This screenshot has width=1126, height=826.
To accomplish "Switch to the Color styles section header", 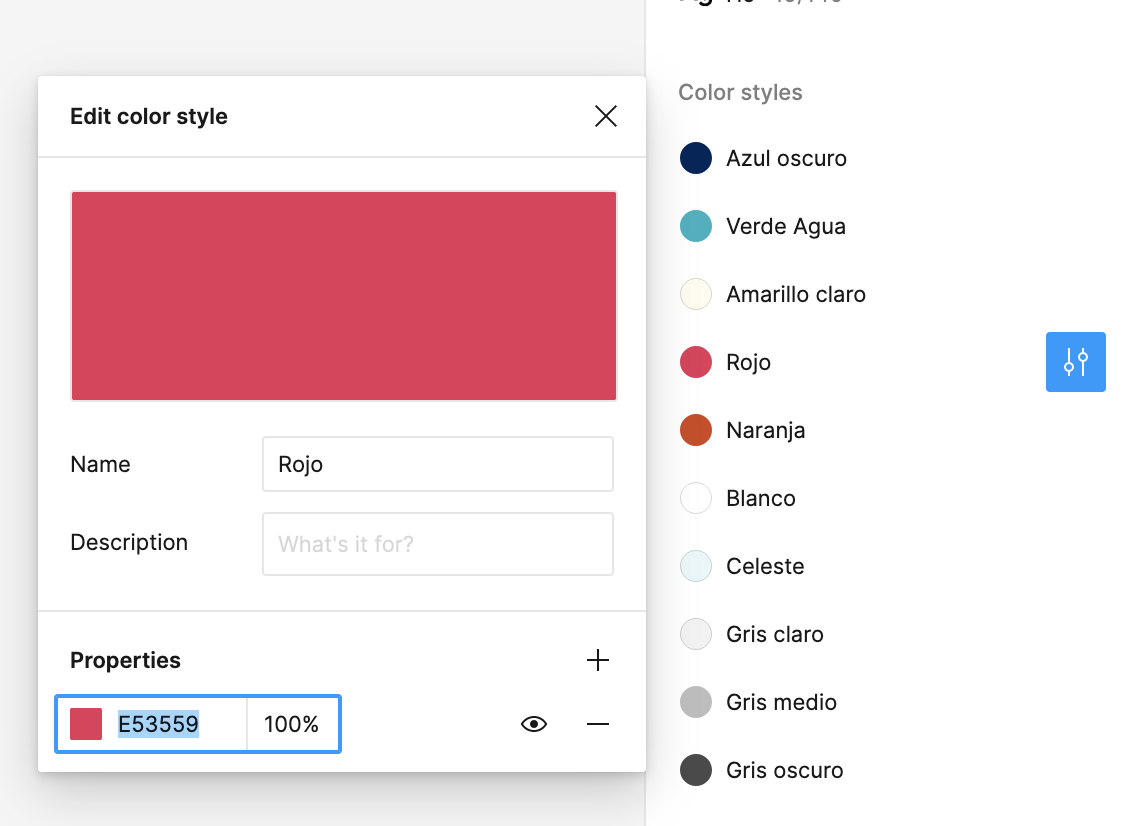I will click(x=740, y=92).
